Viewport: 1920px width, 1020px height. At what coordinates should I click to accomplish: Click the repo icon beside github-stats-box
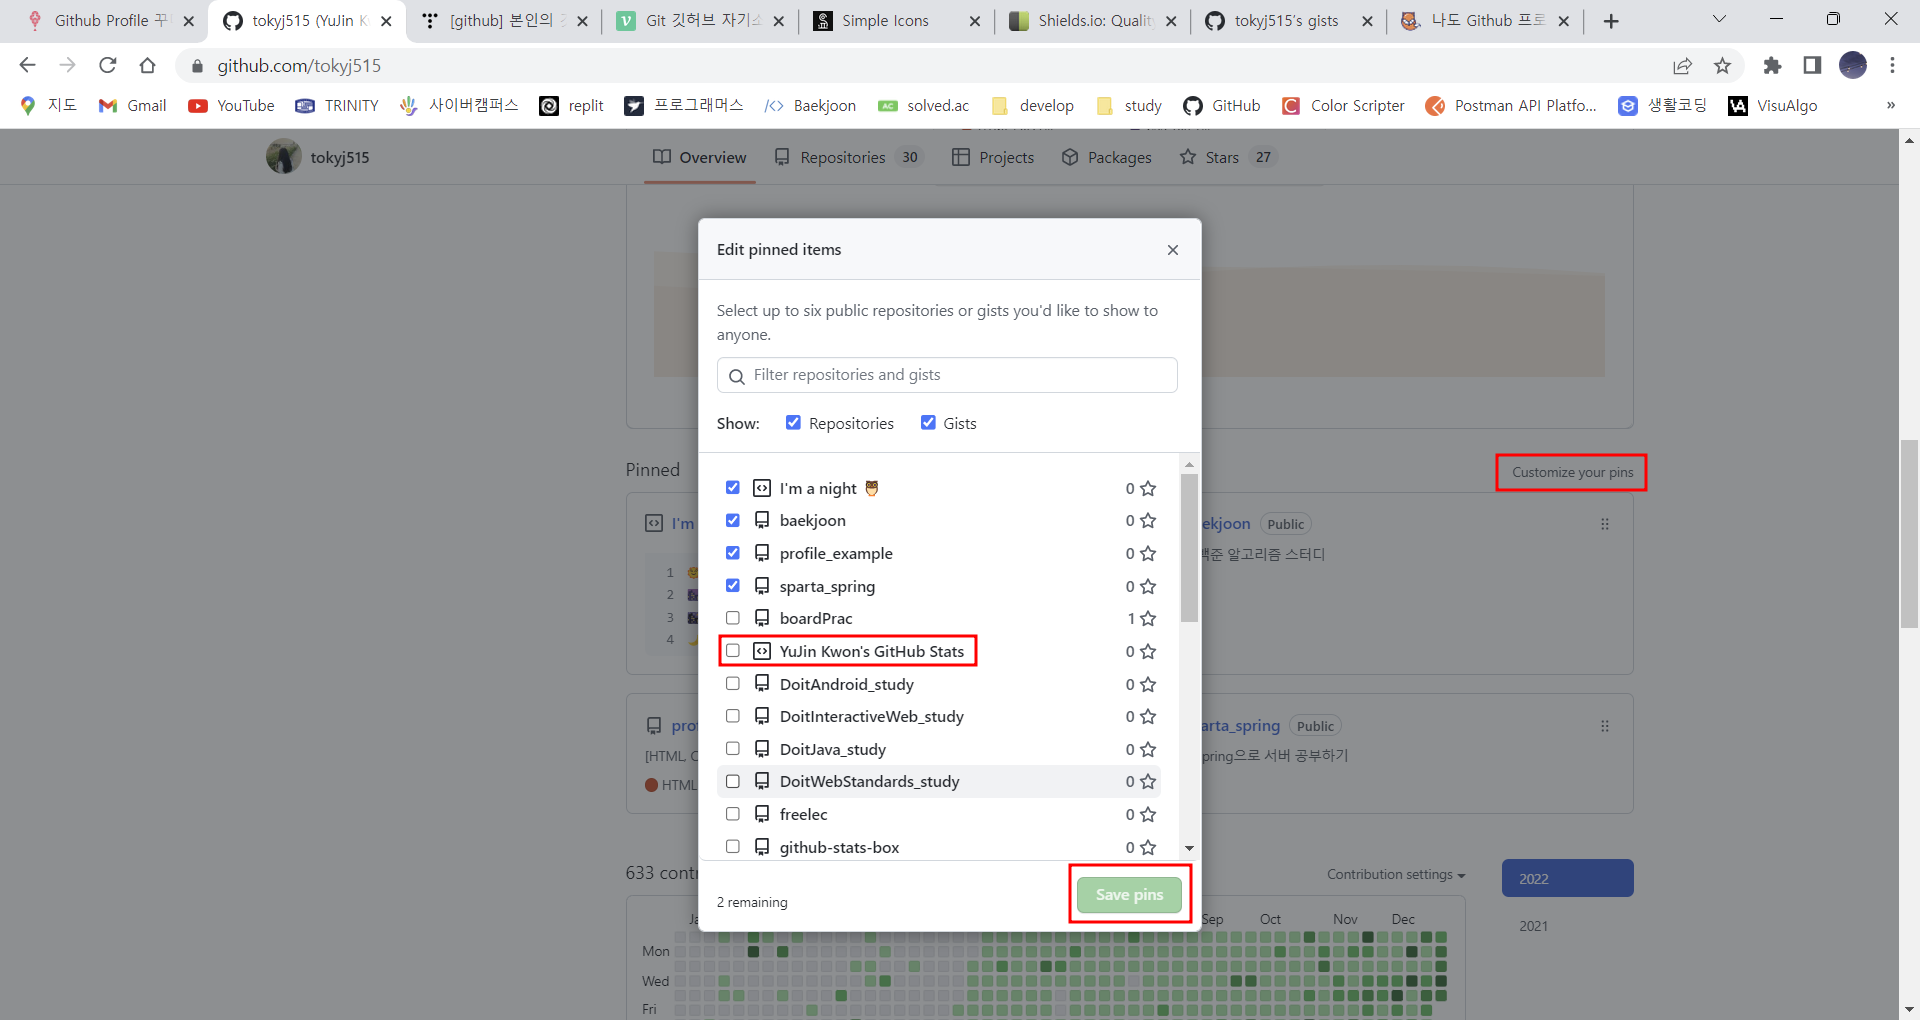coord(762,847)
